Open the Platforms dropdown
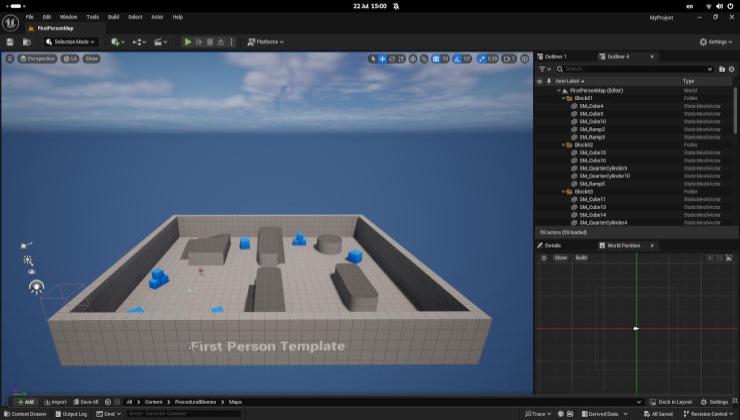 (265, 42)
